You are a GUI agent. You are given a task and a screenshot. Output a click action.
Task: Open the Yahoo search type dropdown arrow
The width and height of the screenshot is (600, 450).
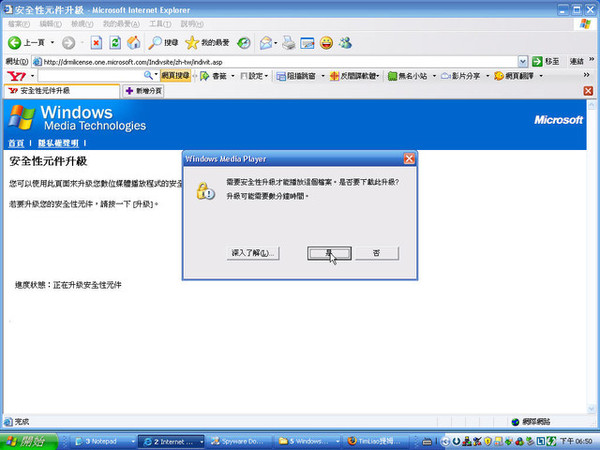pyautogui.click(x=156, y=75)
